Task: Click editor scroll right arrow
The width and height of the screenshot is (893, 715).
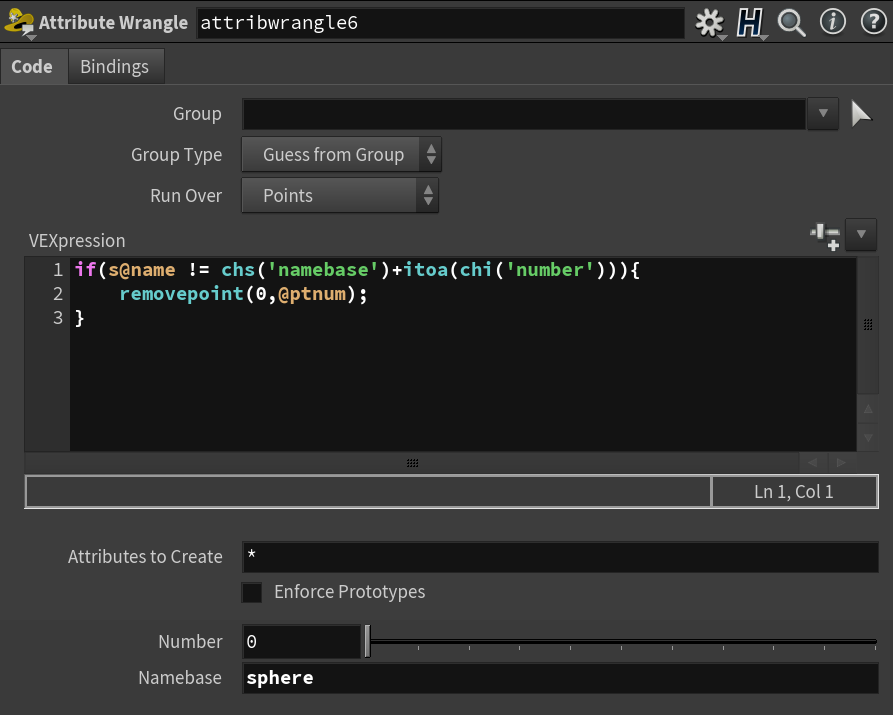Action: tap(841, 463)
